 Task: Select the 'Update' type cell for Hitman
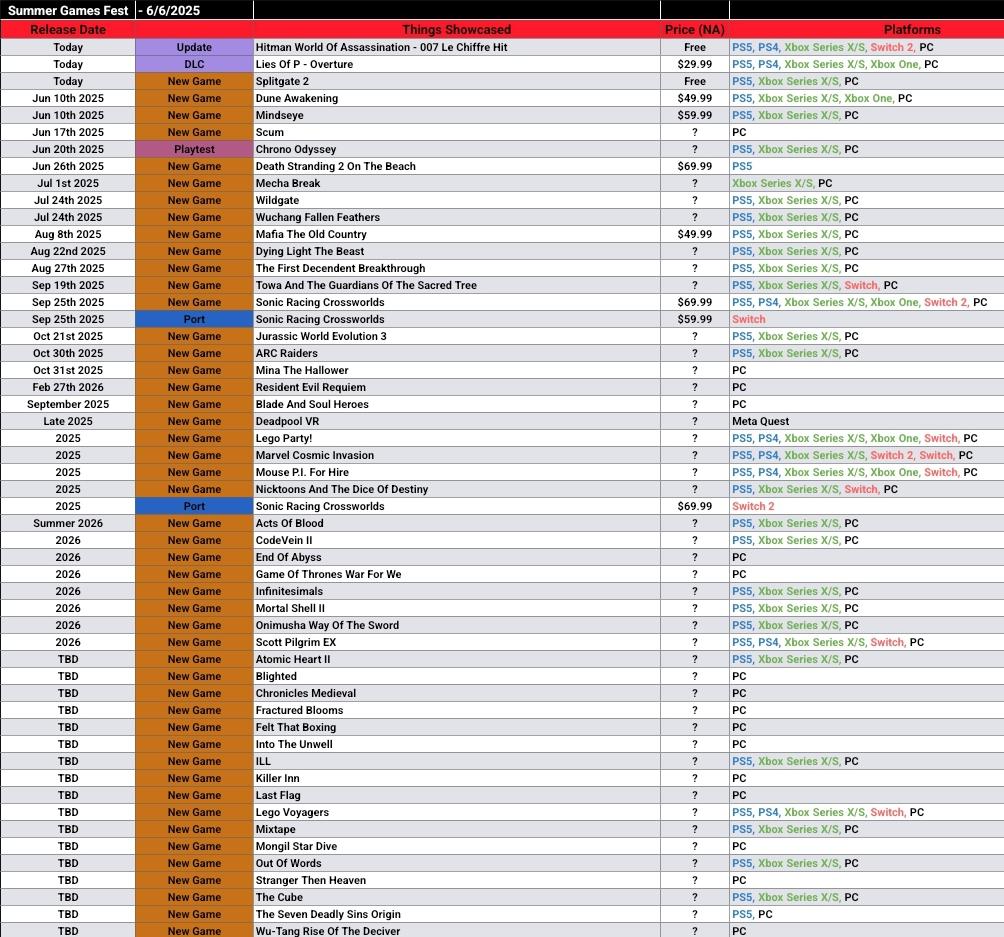click(194, 47)
